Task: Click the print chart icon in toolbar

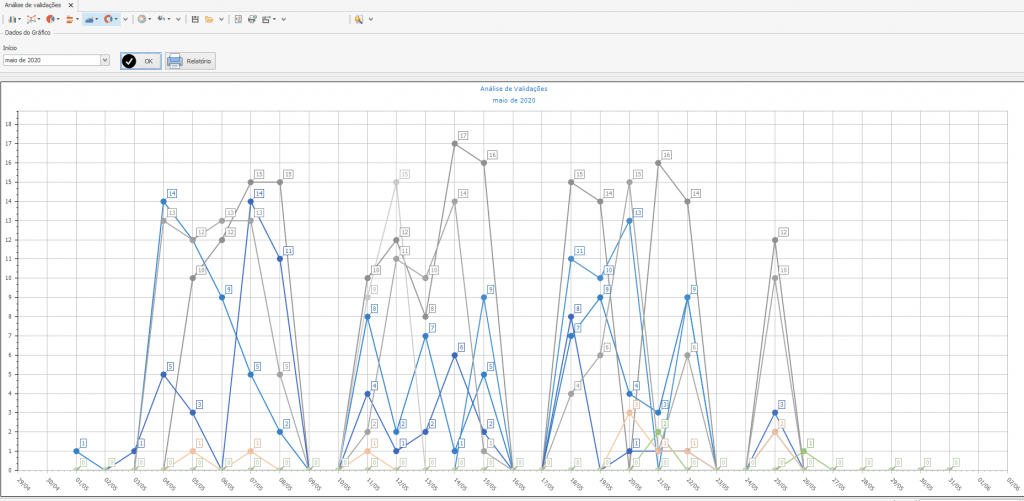Action: pos(252,19)
